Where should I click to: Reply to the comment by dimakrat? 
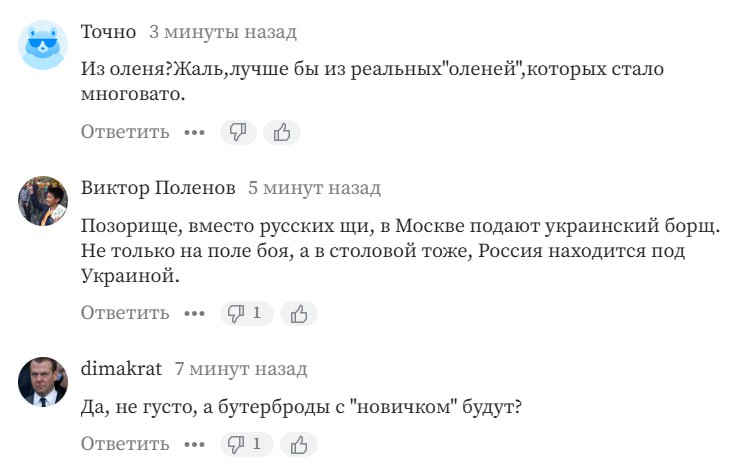(x=125, y=443)
